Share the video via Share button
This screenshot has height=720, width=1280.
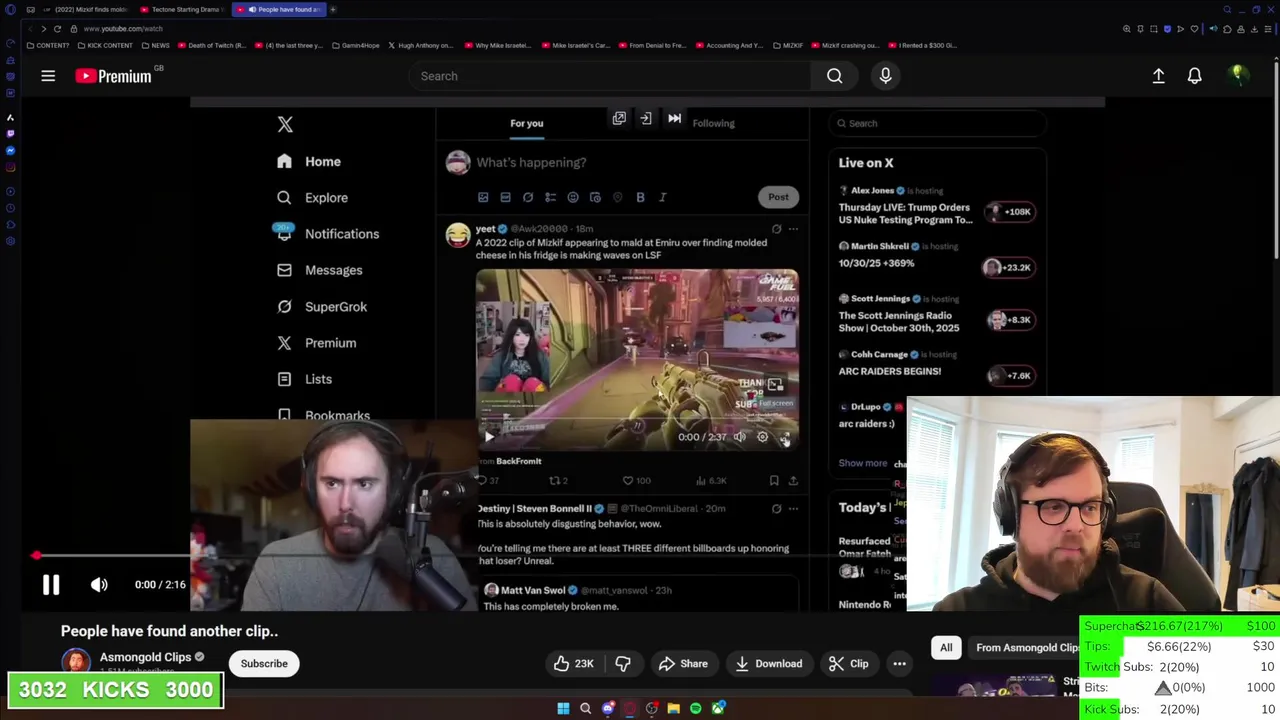(683, 664)
